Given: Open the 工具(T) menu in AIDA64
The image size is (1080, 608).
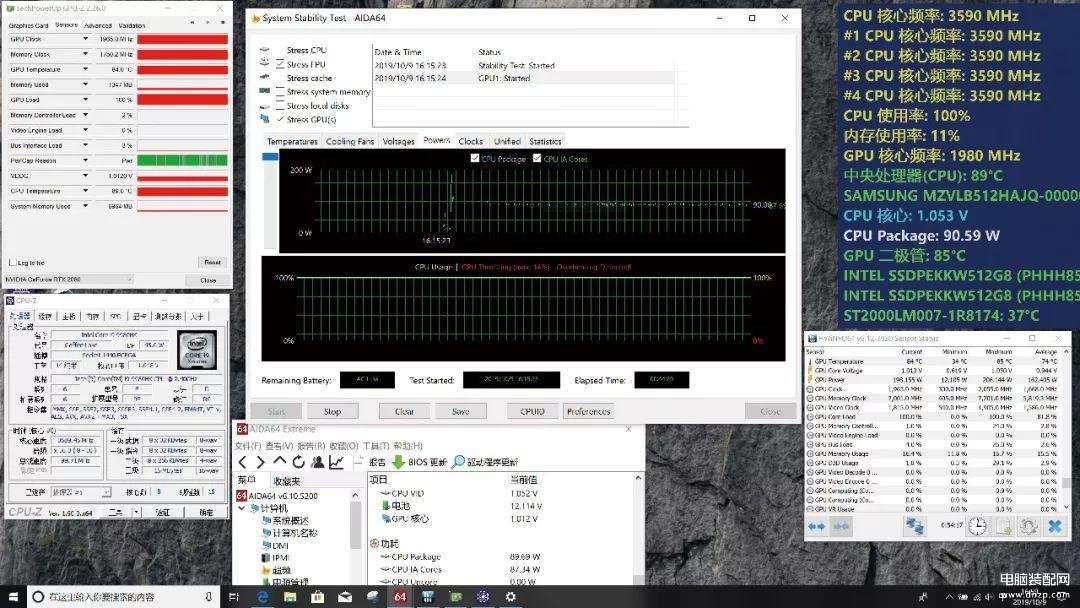Looking at the screenshot, I should [x=376, y=445].
